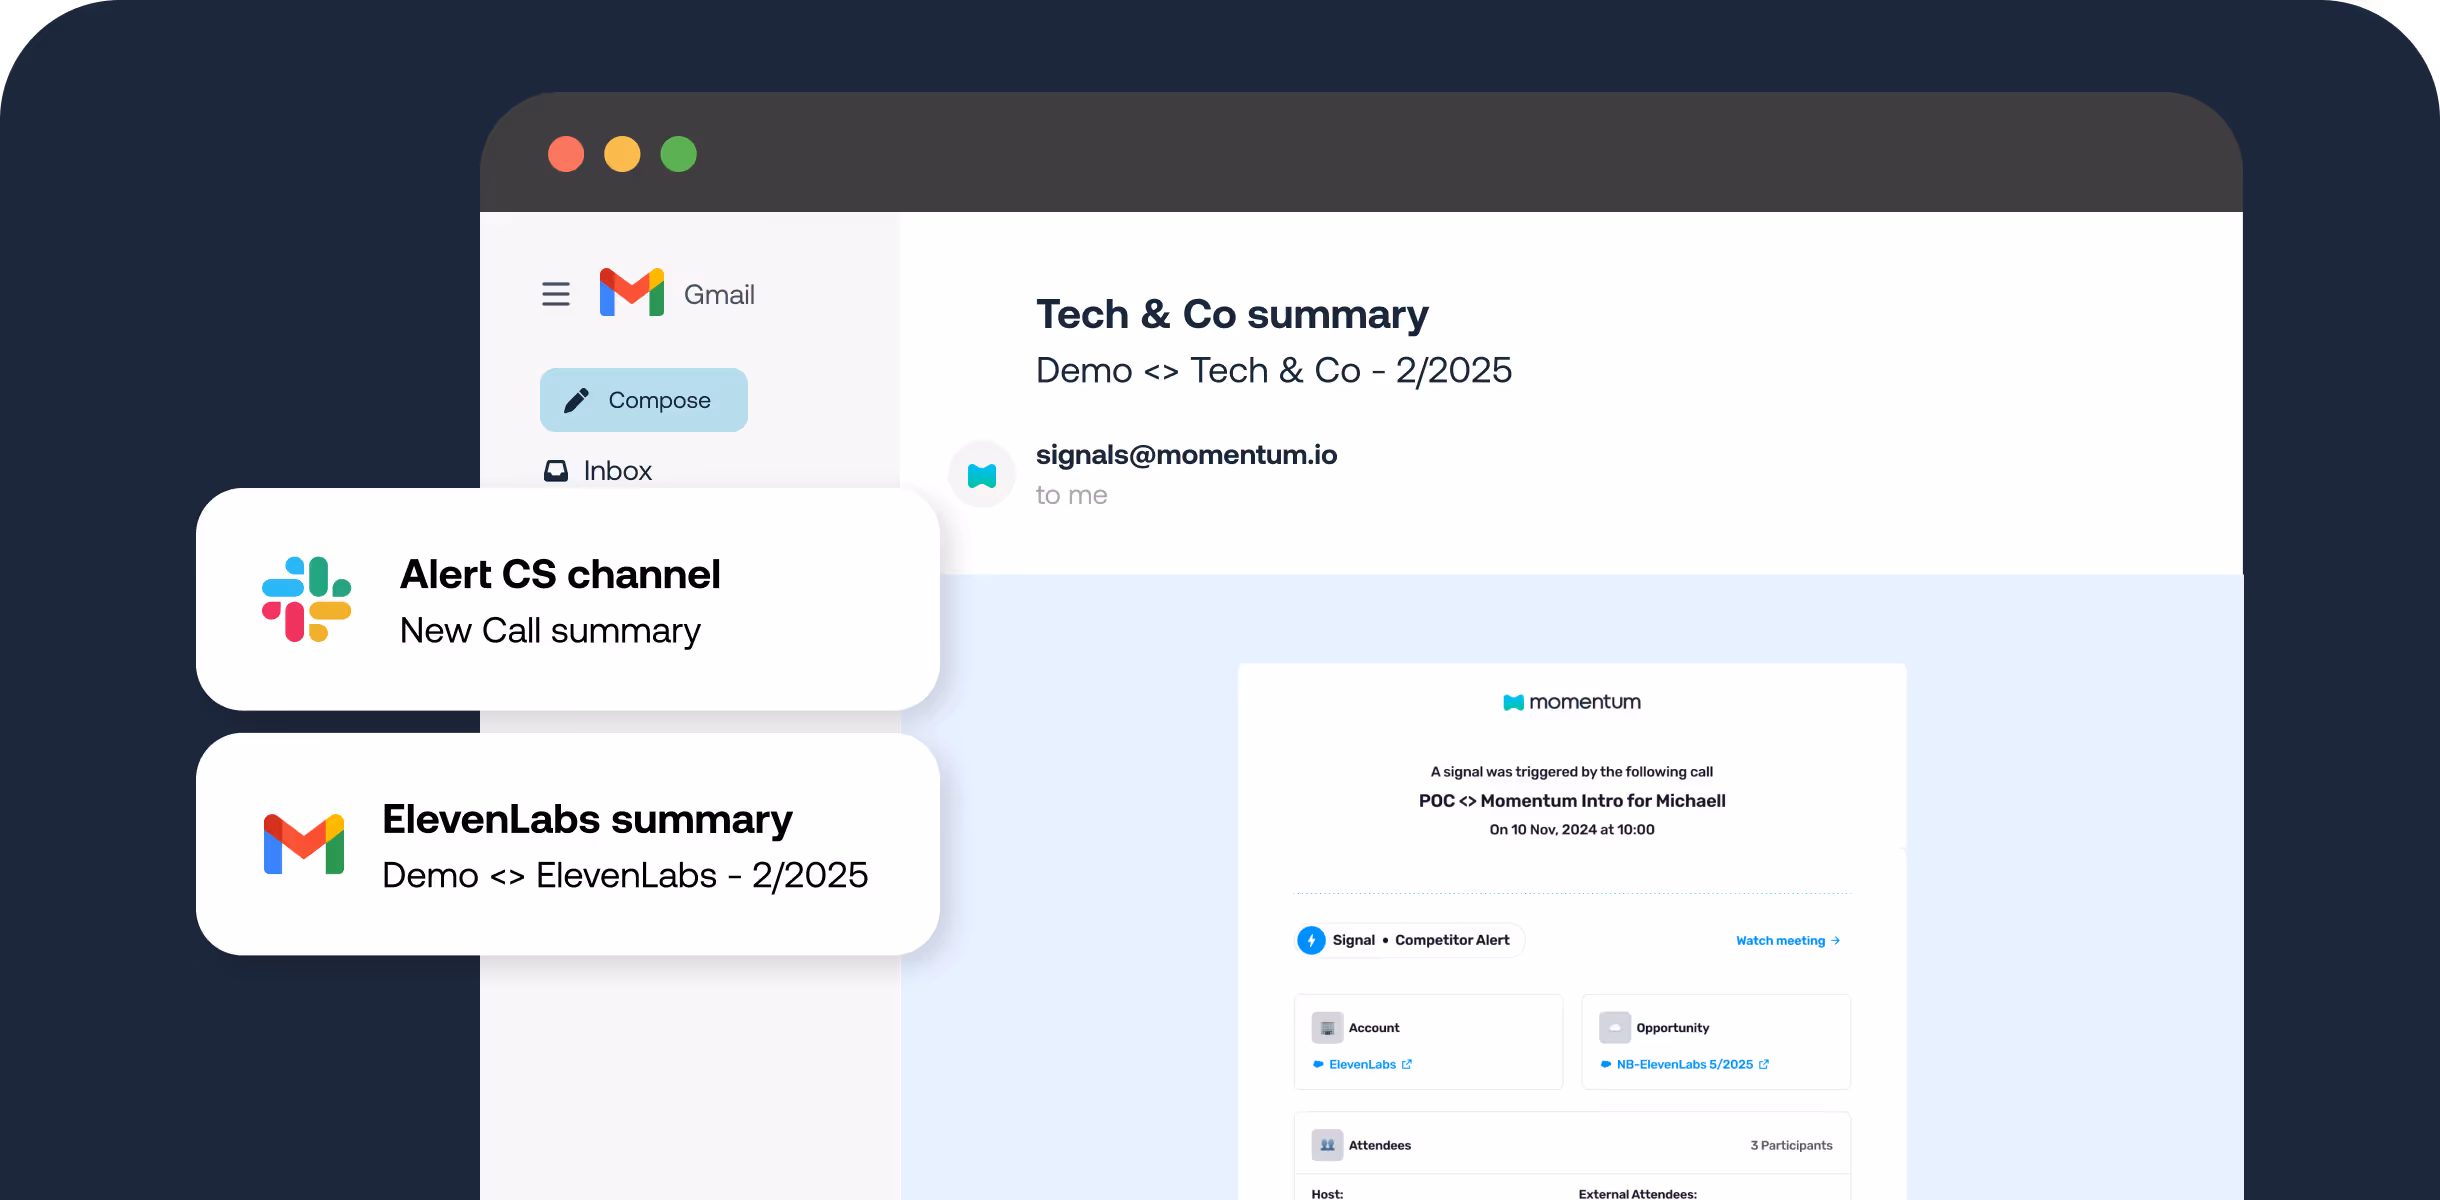Viewport: 2440px width, 1200px height.
Task: Click the signals@momentum.io sender address
Action: 1186,455
